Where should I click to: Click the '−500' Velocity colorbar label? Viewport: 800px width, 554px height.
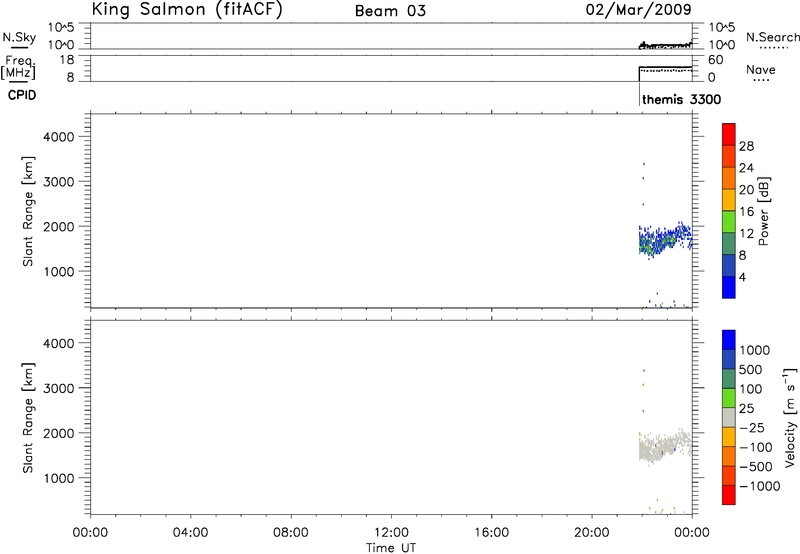[x=756, y=467]
